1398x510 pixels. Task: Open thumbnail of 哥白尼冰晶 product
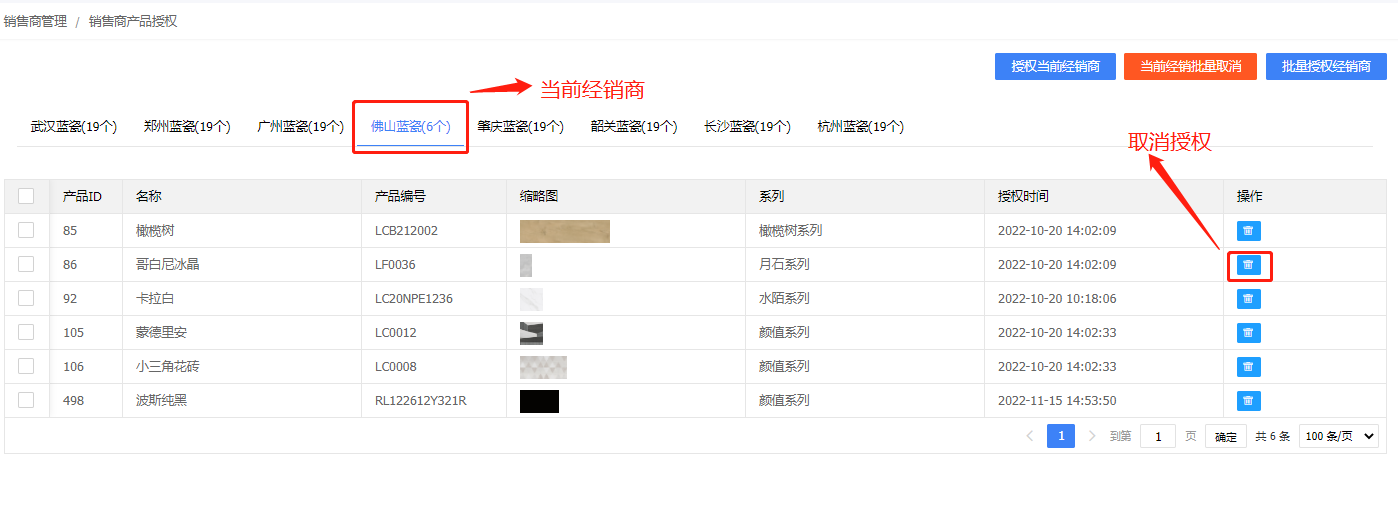[x=526, y=265]
